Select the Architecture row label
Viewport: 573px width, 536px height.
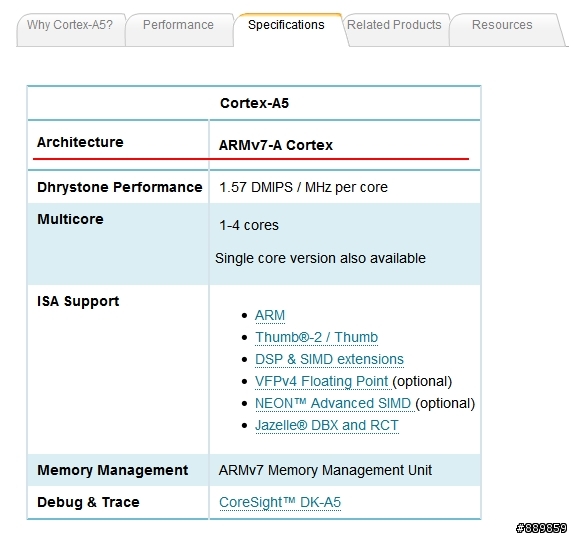pos(80,142)
